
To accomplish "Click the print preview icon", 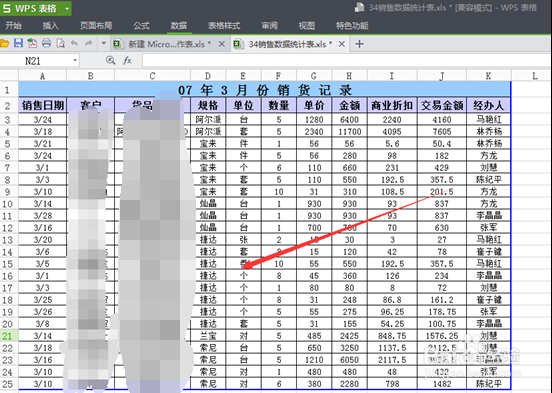I will pyautogui.click(x=61, y=43).
